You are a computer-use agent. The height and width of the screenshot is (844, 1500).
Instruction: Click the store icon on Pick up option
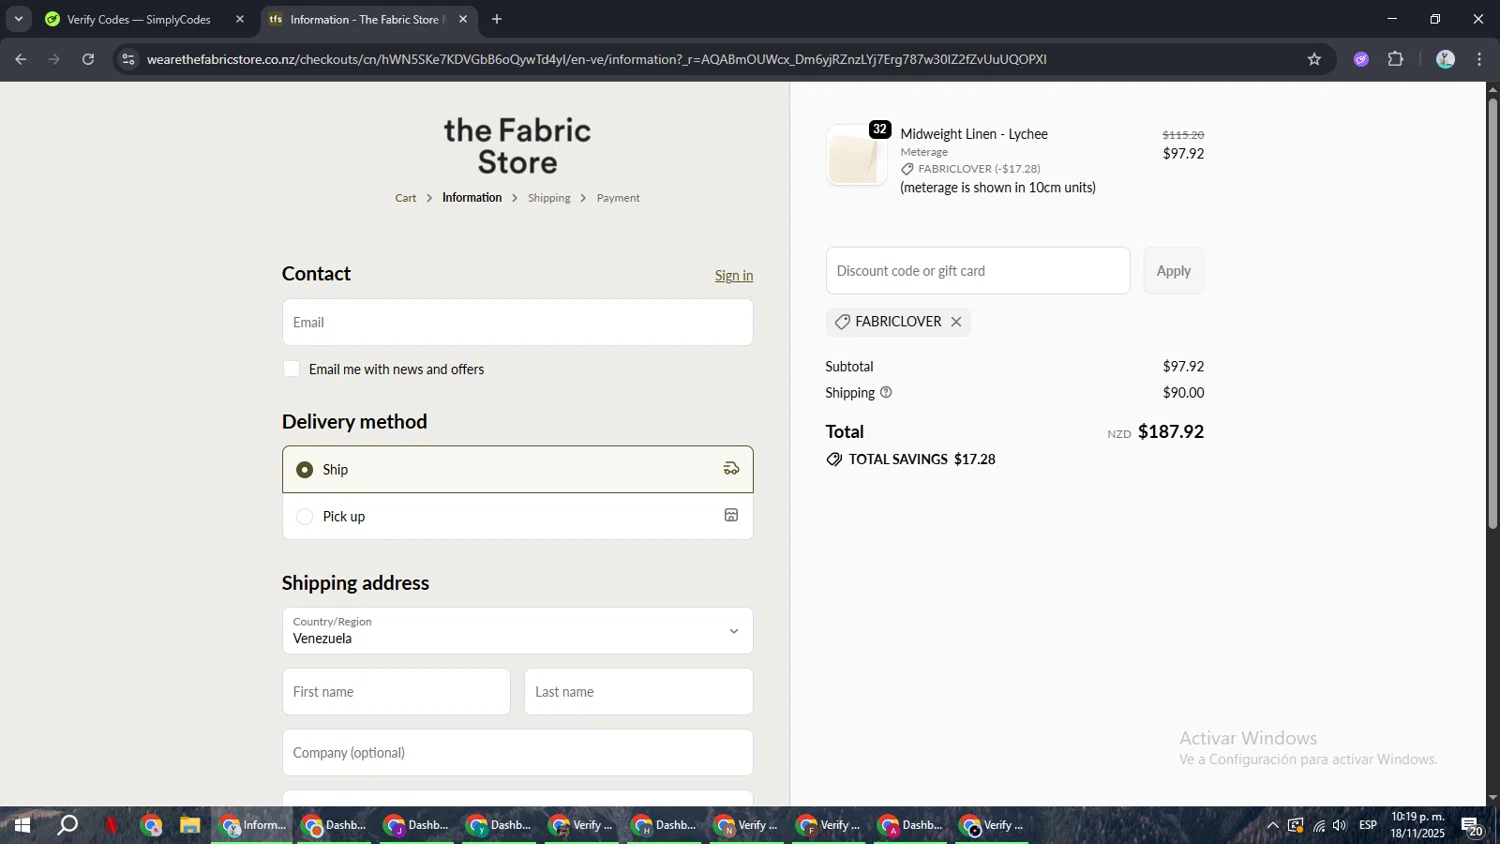click(x=731, y=516)
